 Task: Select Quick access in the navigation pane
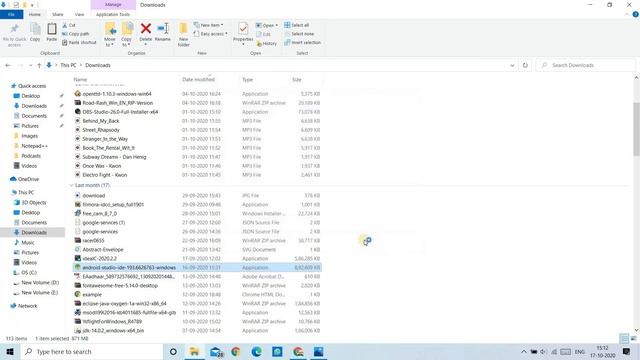click(x=32, y=86)
